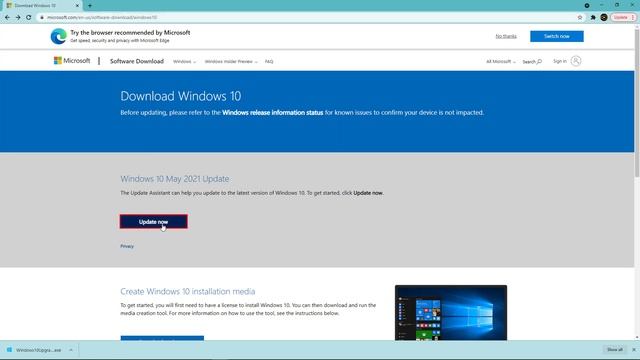Screen dimensions: 640x360
Task: Open Windows release information status link
Action: pyautogui.click(x=273, y=113)
